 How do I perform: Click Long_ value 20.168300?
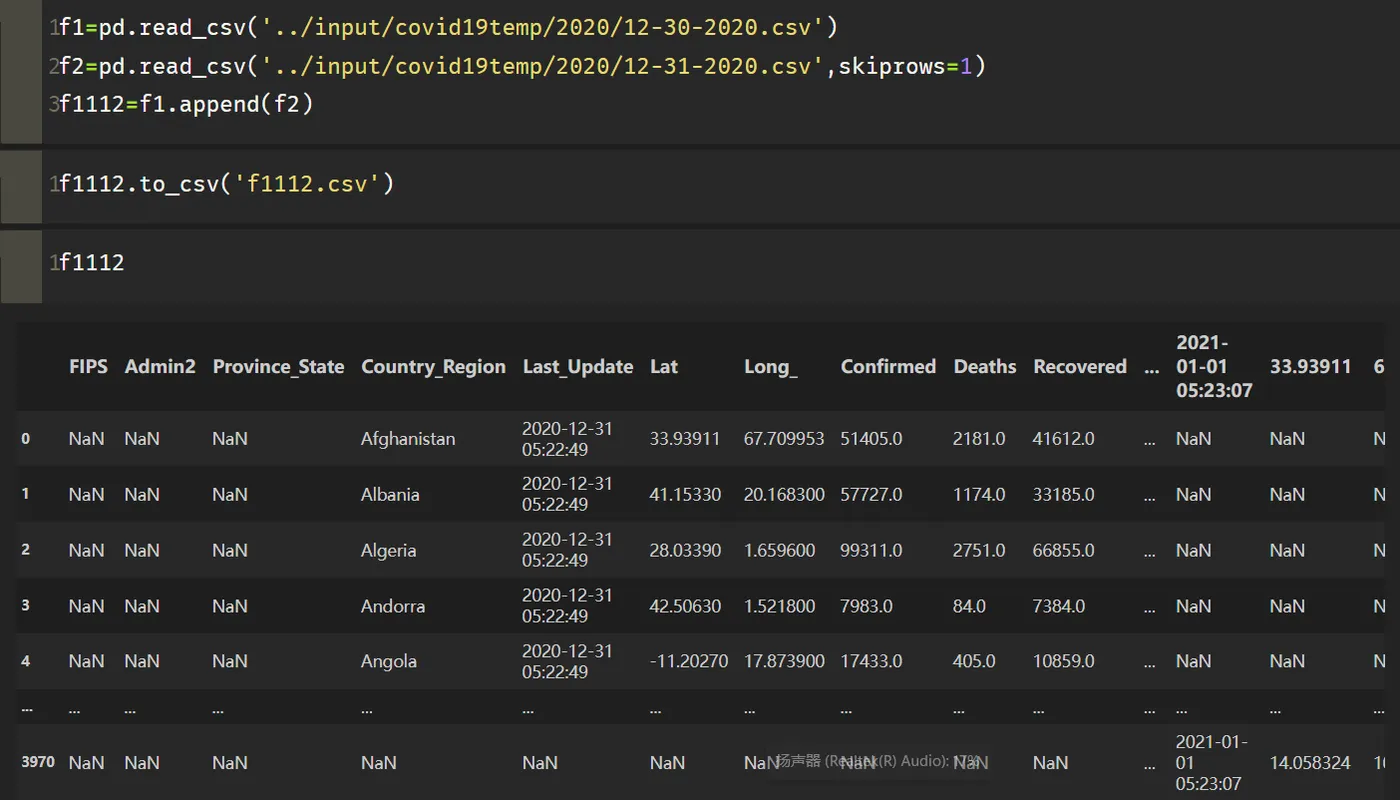tap(784, 495)
